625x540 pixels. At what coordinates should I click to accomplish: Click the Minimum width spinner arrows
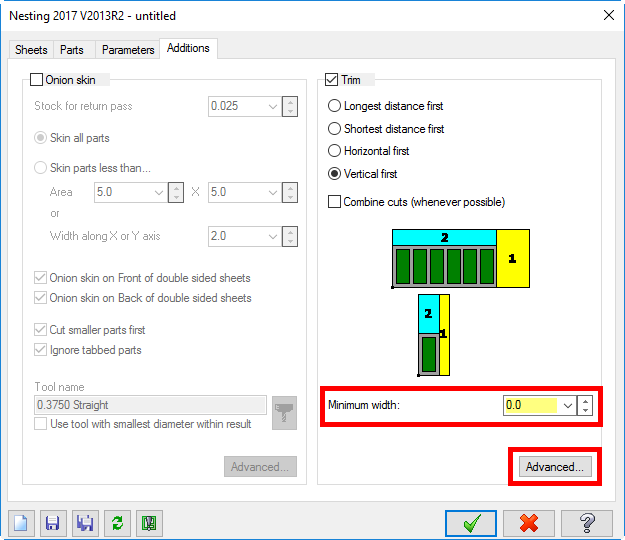tap(585, 406)
